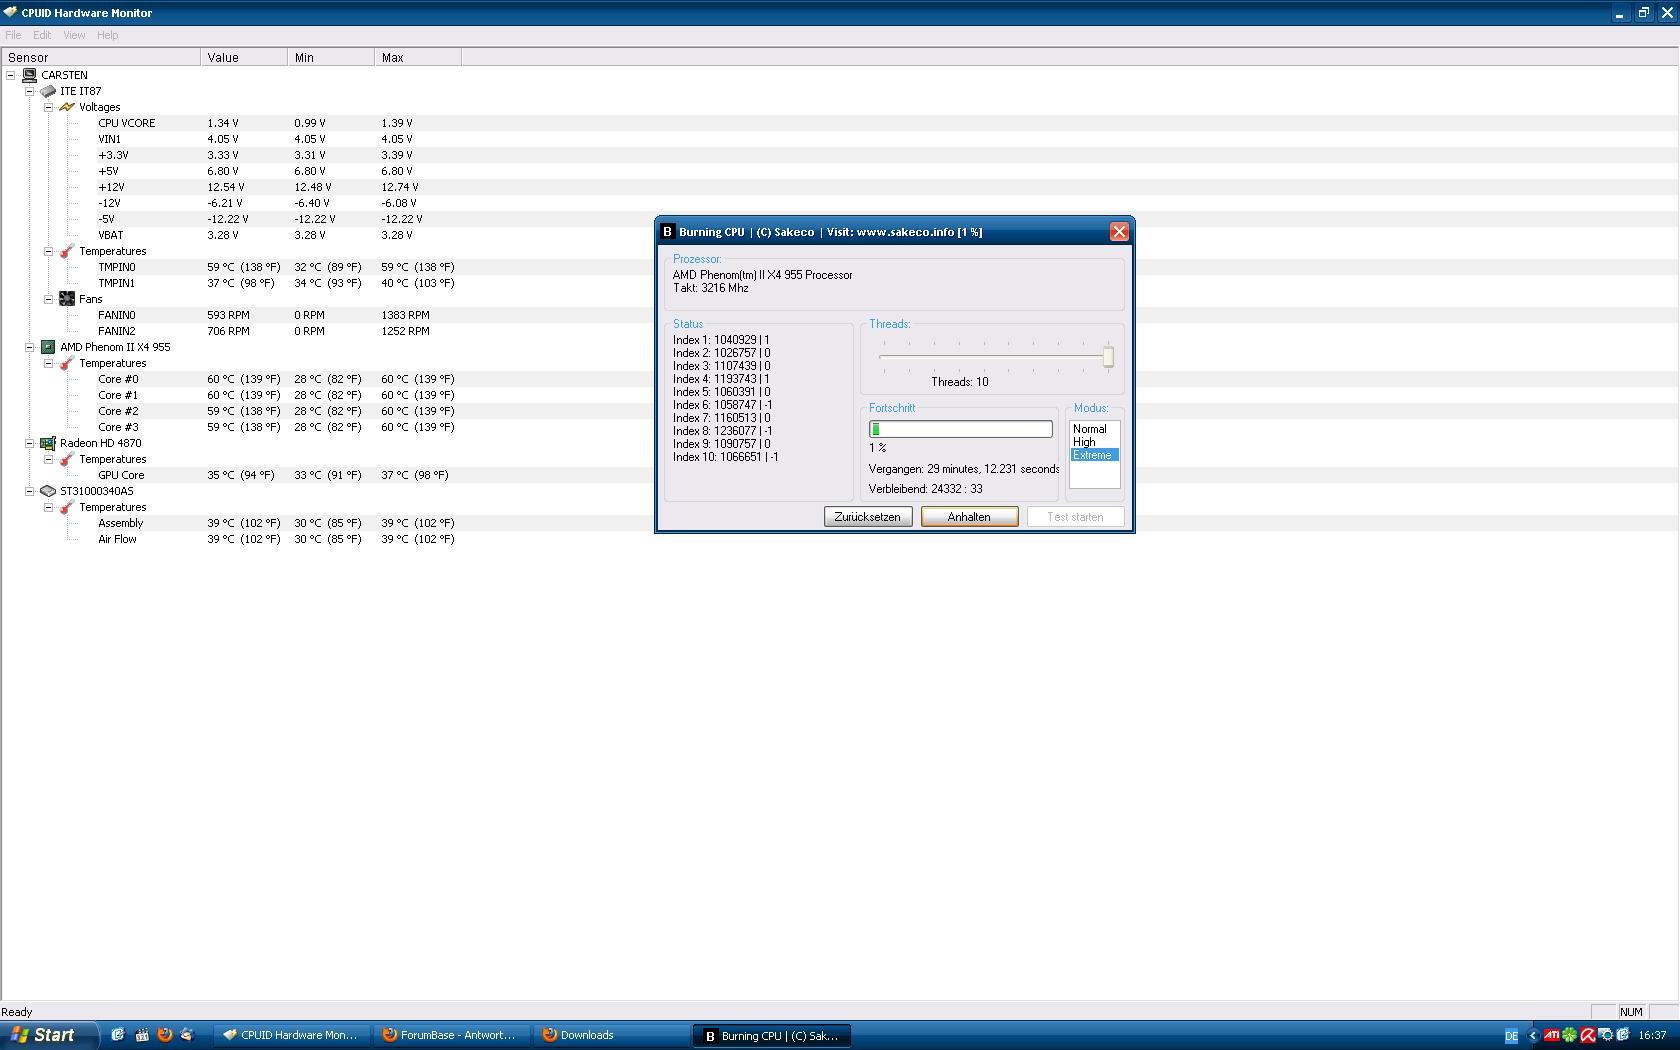1680x1050 pixels.
Task: Click the ATI tray icon
Action: [x=1551, y=1035]
